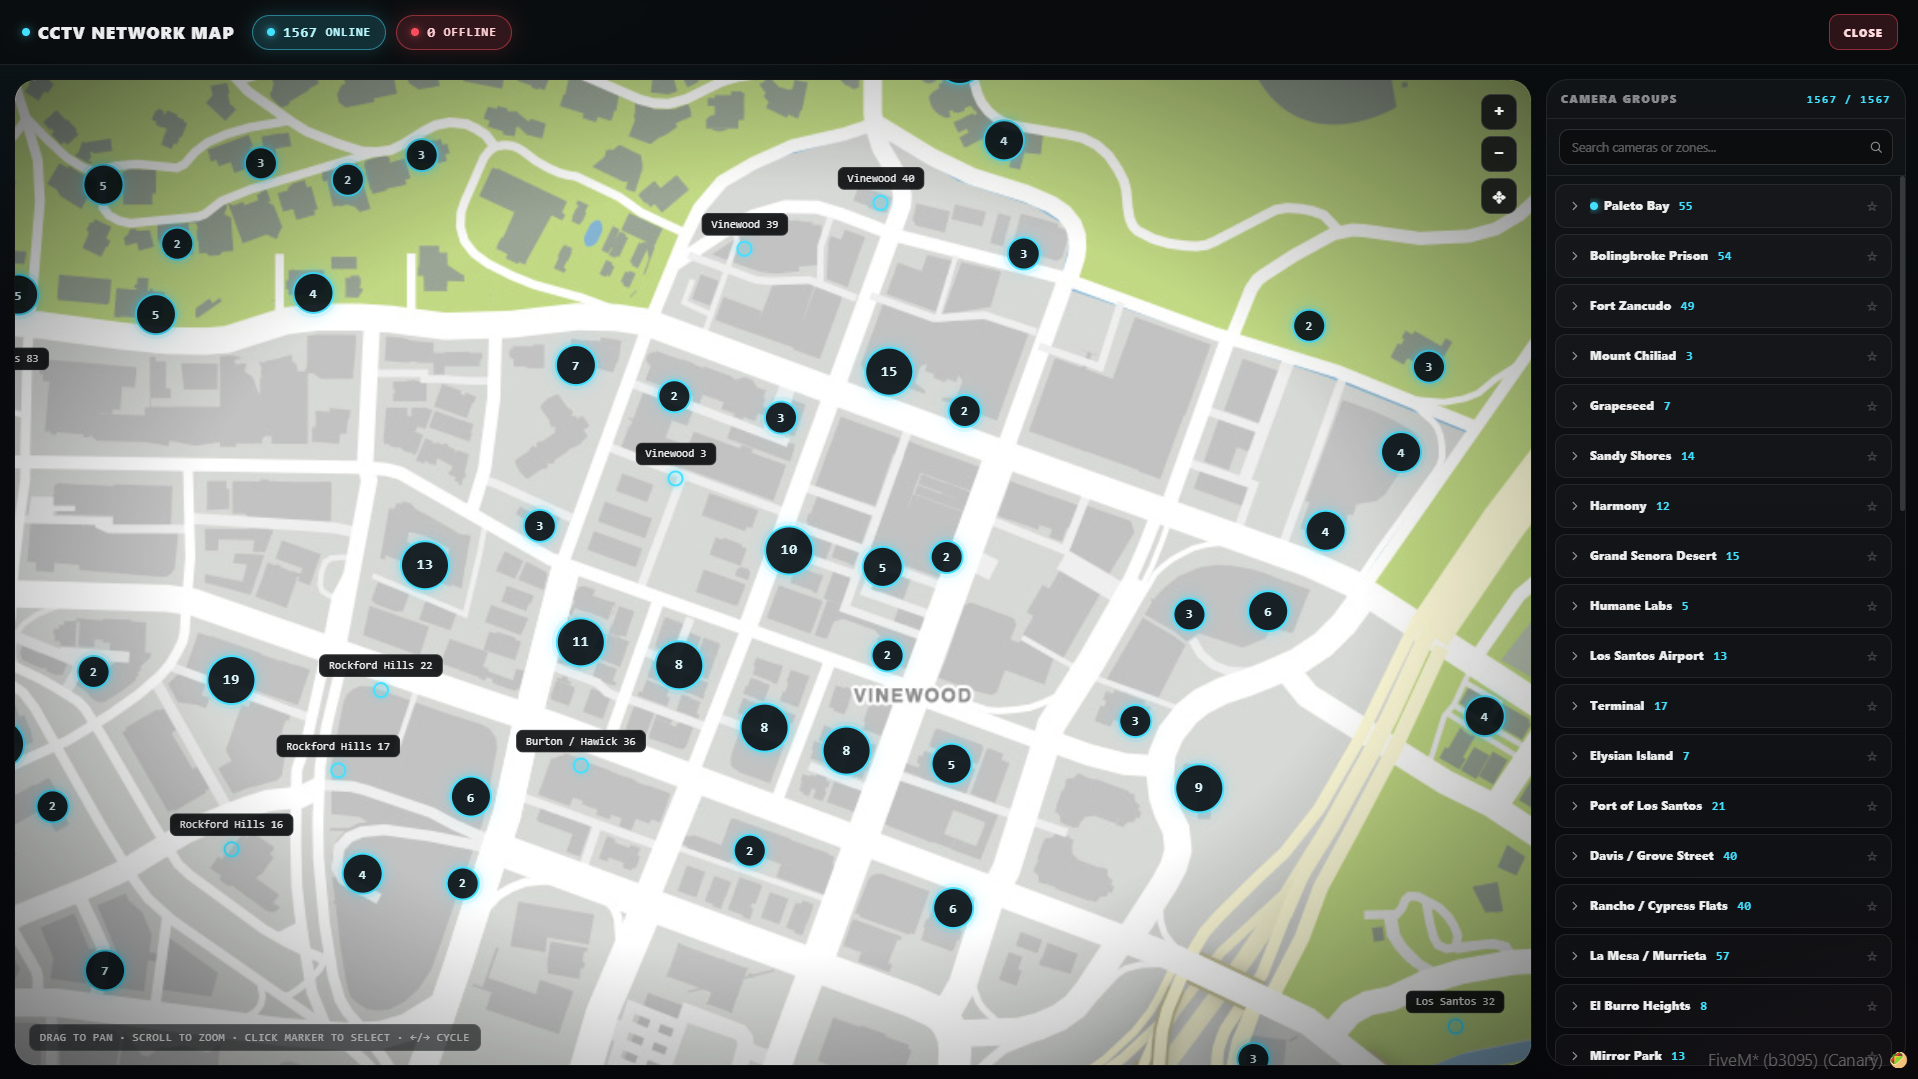Click the 0 Offline status pill
This screenshot has width=1918, height=1079.
click(454, 33)
